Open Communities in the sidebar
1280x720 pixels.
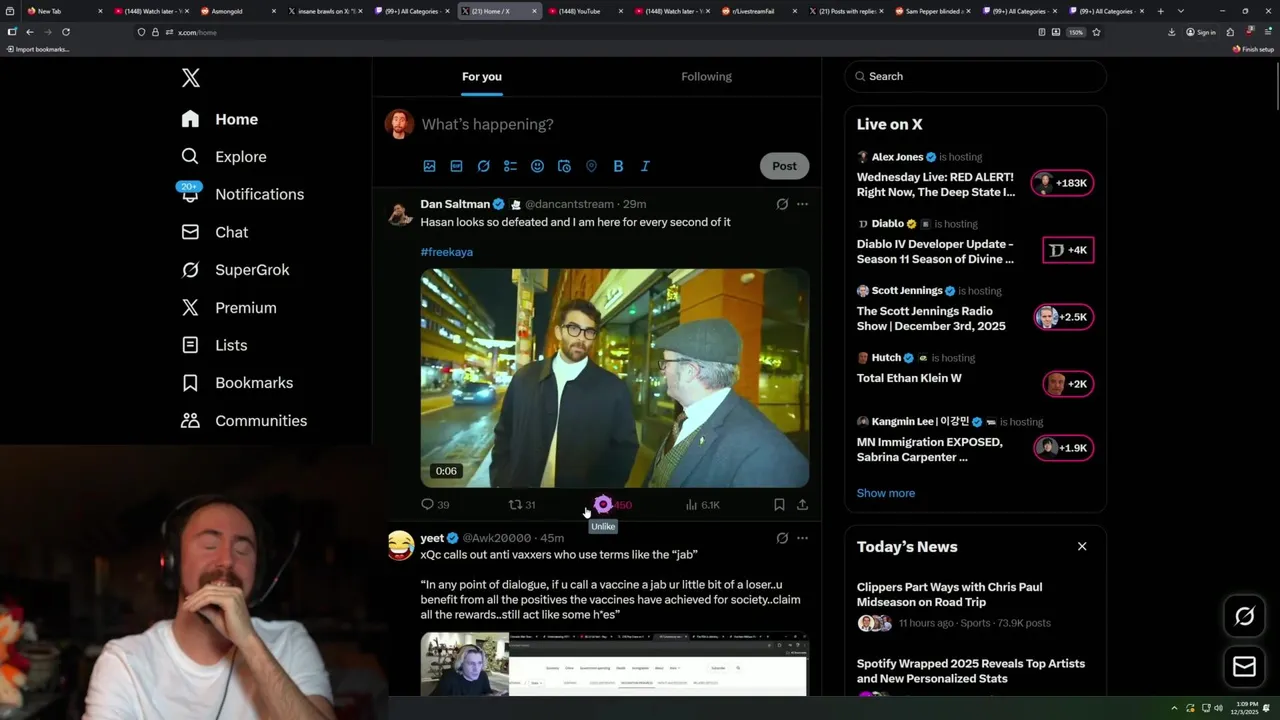(x=244, y=421)
